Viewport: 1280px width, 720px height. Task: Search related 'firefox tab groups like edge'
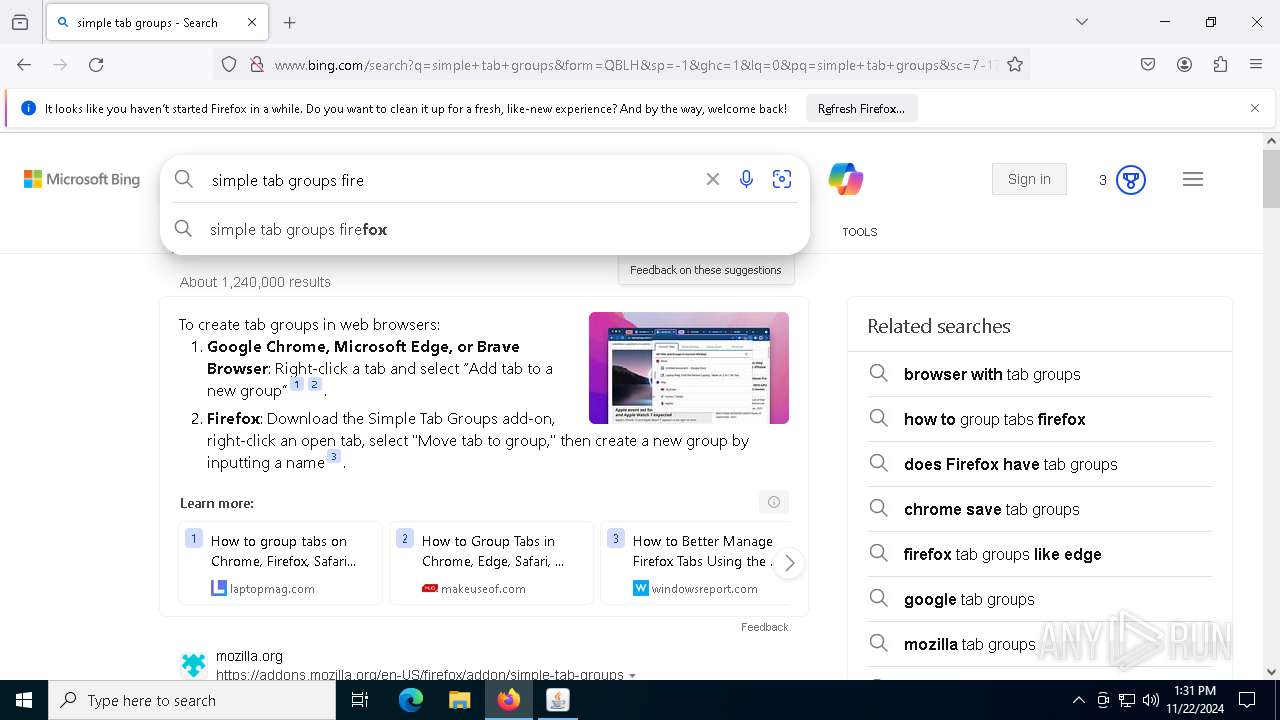pos(1040,554)
